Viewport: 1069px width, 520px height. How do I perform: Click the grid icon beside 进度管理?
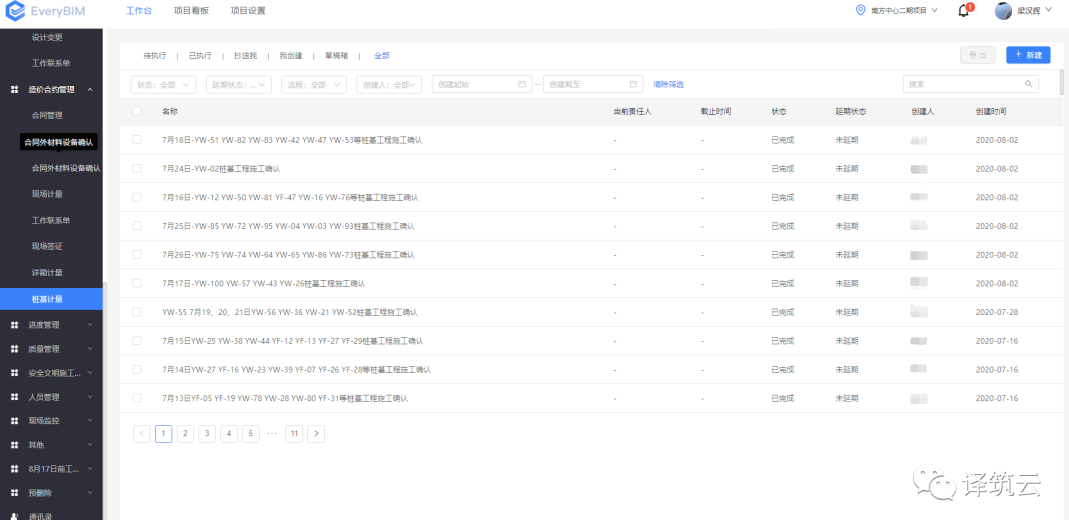coord(14,325)
